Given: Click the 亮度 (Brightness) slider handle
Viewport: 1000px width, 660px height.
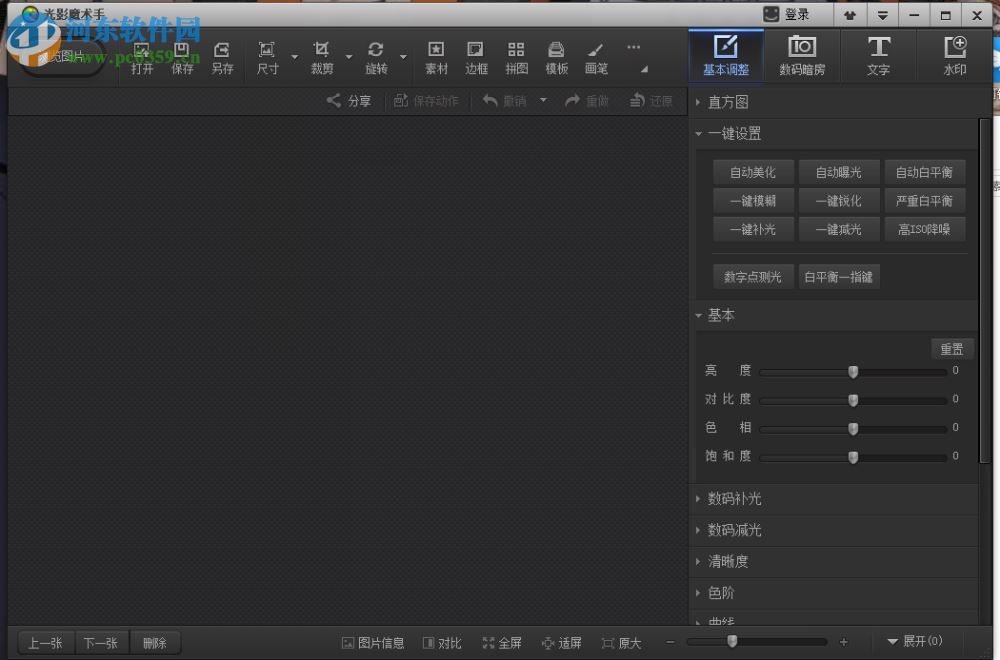Looking at the screenshot, I should pyautogui.click(x=853, y=372).
